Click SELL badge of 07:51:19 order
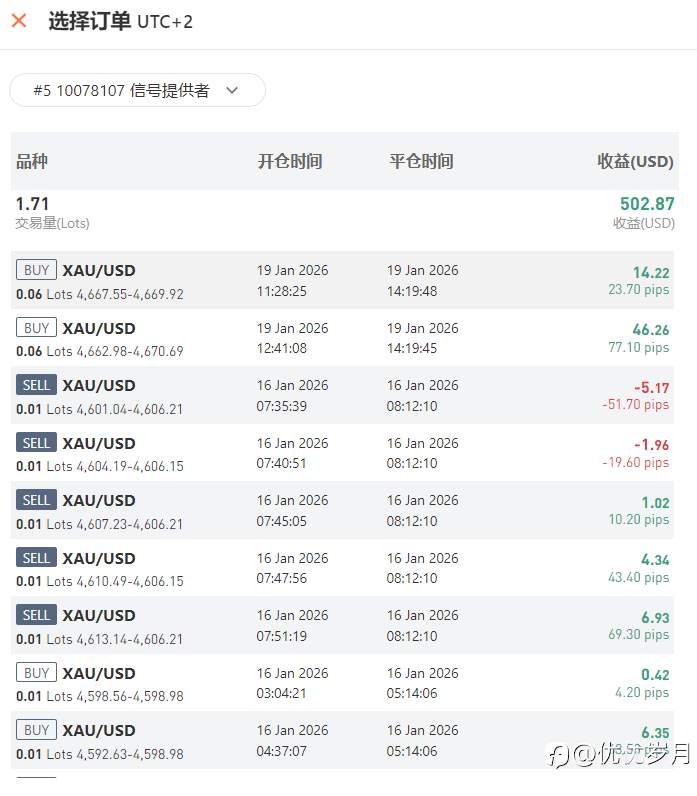This screenshot has width=697, height=796. coord(36,615)
